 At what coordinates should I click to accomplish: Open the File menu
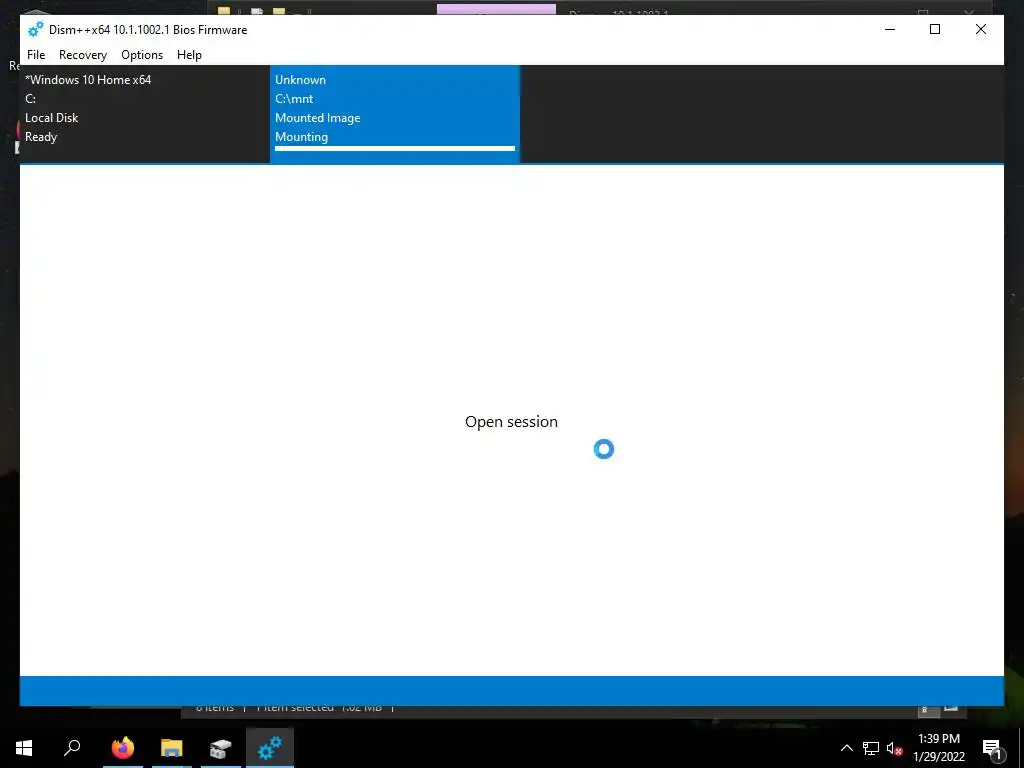point(36,55)
